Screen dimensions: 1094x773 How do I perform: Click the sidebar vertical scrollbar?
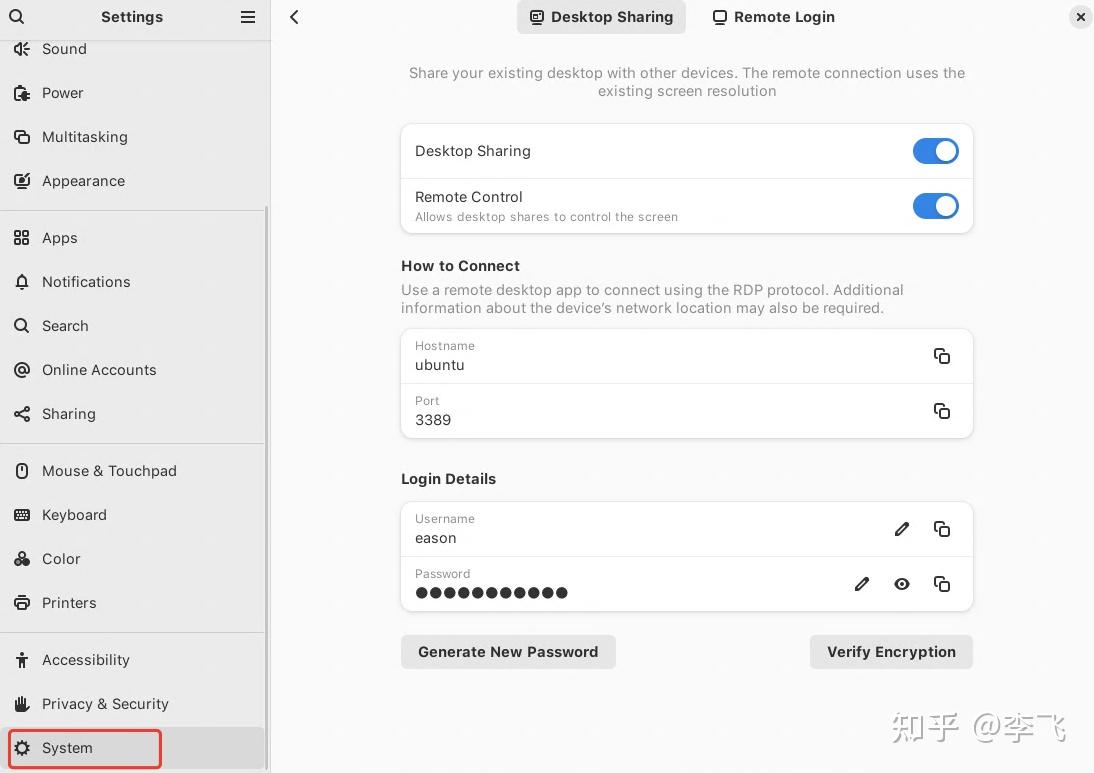pyautogui.click(x=266, y=480)
